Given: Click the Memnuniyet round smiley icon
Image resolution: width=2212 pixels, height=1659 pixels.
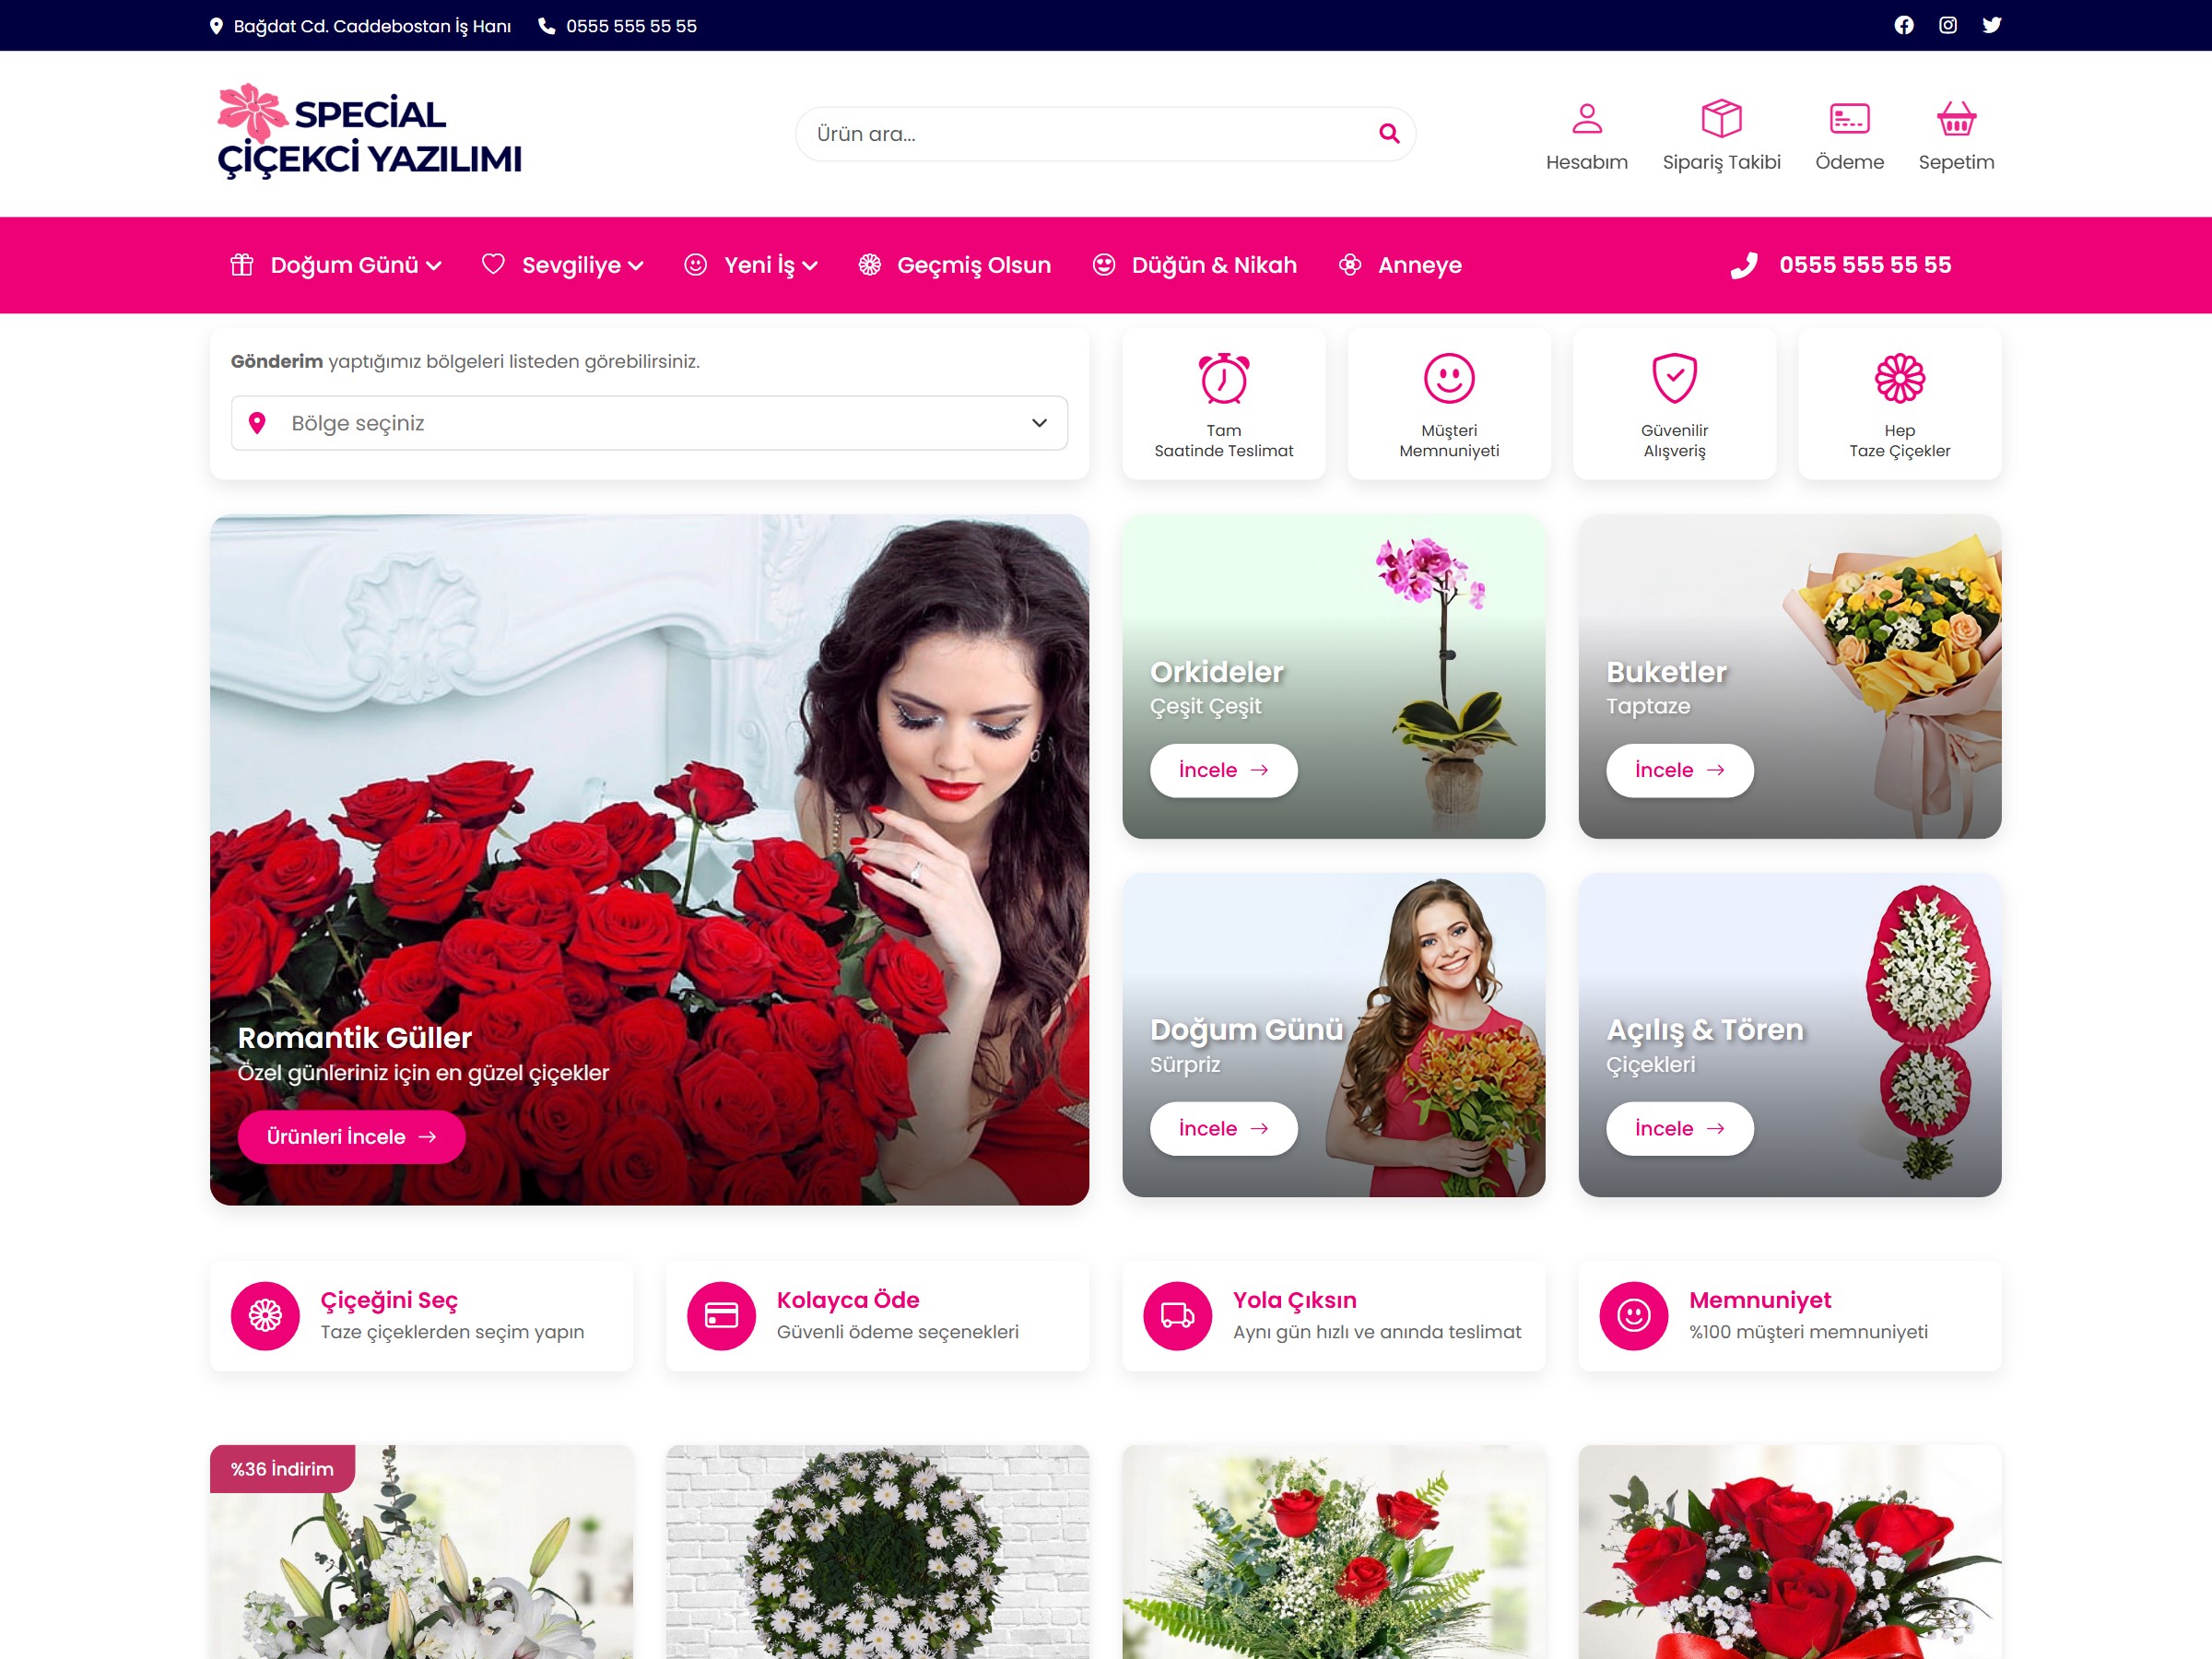Looking at the screenshot, I should (1633, 1315).
